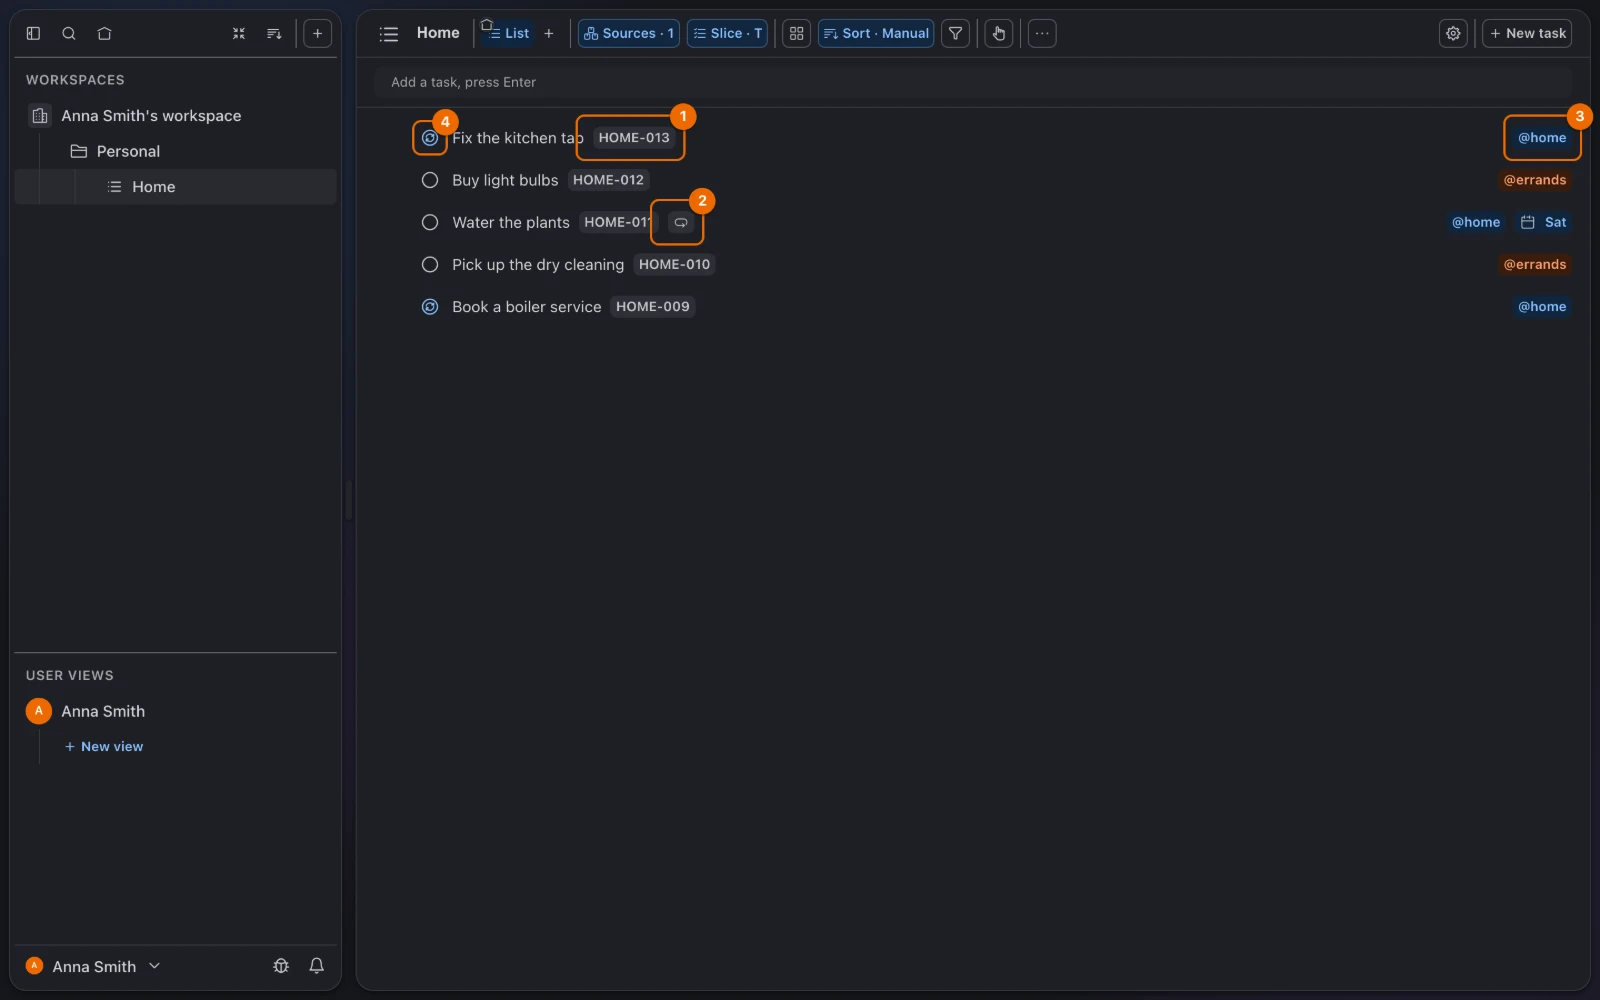Select the Home list in sidebar
This screenshot has width=1600, height=1000.
click(175, 187)
